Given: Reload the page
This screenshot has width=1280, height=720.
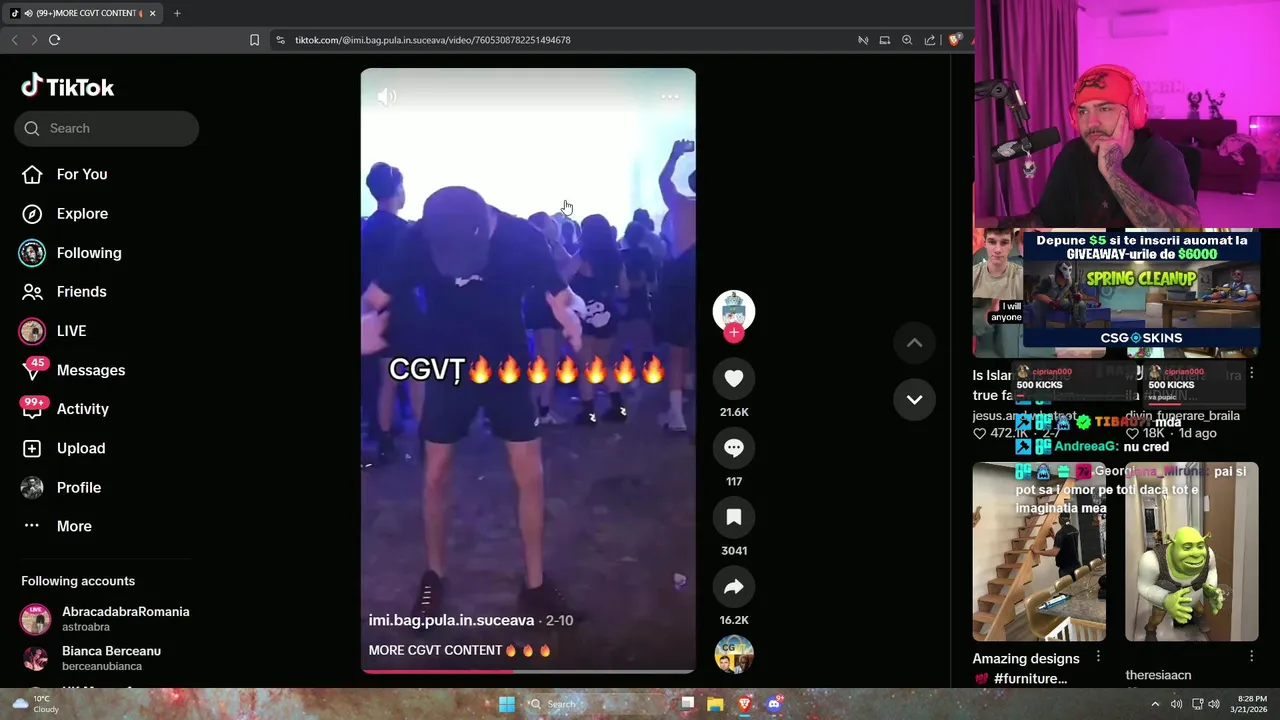Looking at the screenshot, I should click(x=55, y=40).
